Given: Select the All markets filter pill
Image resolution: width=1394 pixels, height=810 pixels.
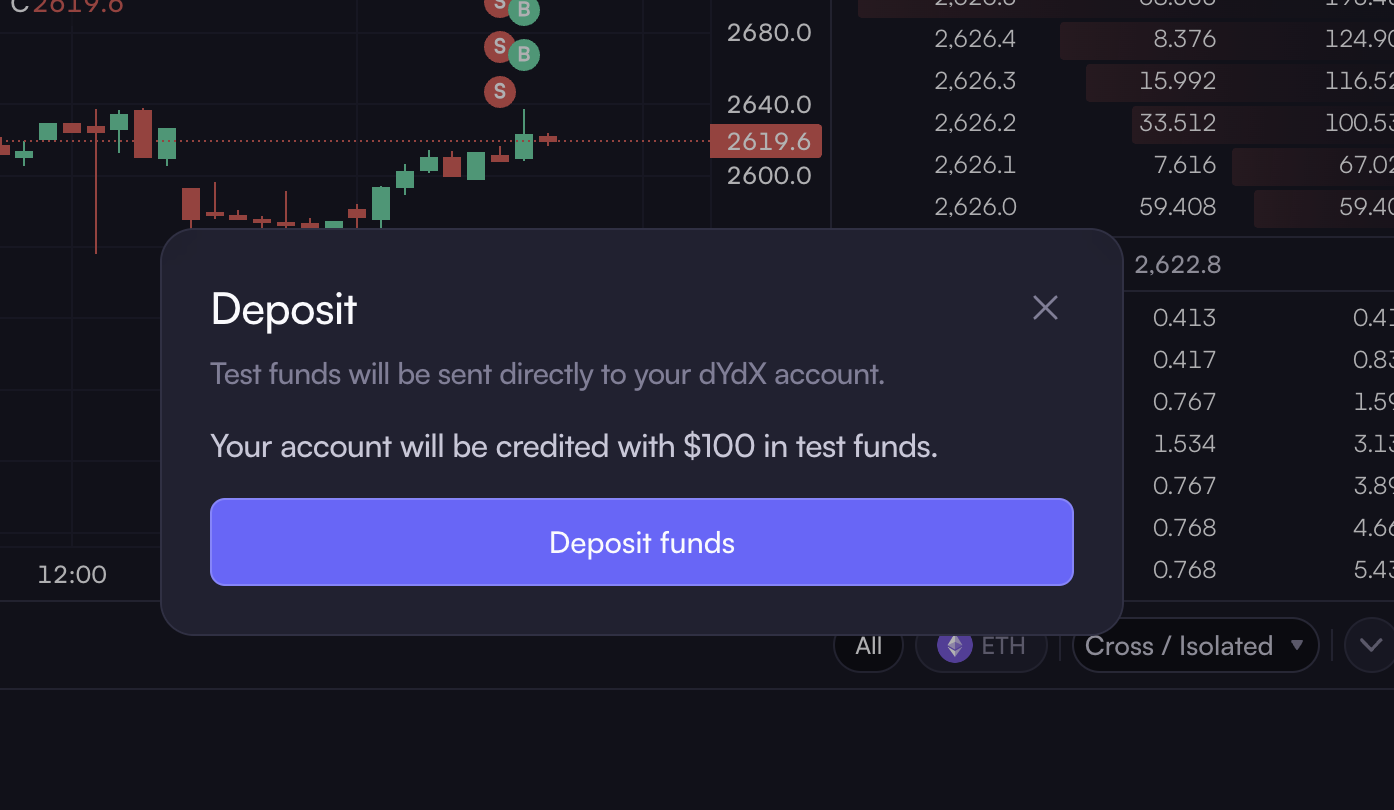Looking at the screenshot, I should (868, 646).
